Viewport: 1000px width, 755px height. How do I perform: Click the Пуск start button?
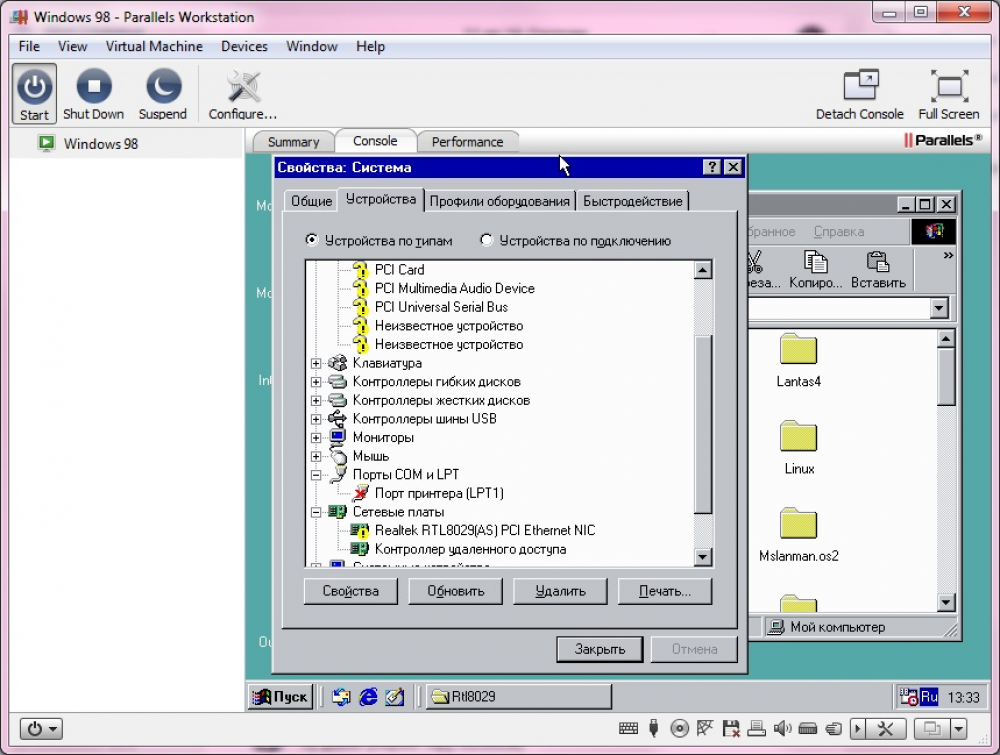[280, 697]
